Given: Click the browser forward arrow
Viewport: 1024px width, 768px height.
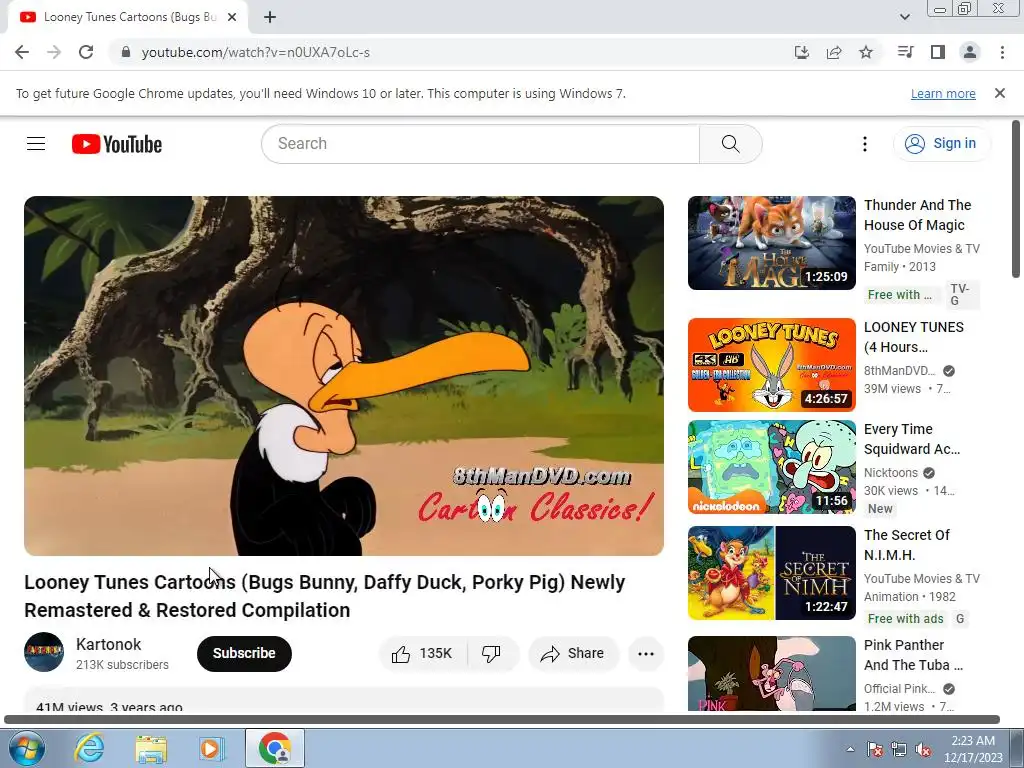Looking at the screenshot, I should (54, 52).
